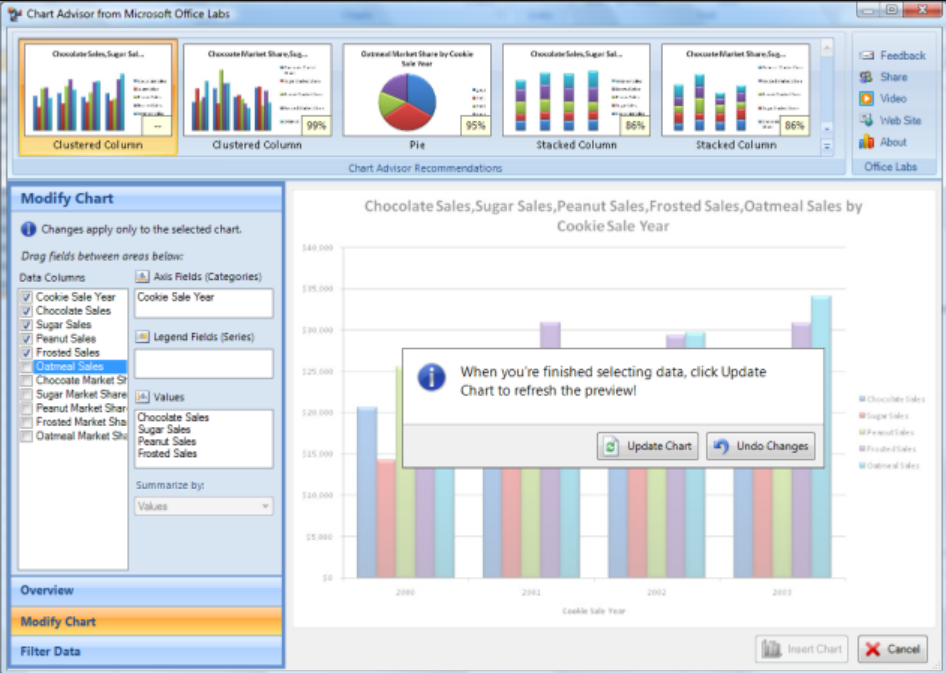The image size is (946, 673).
Task: Open the Video play icon
Action: [866, 98]
